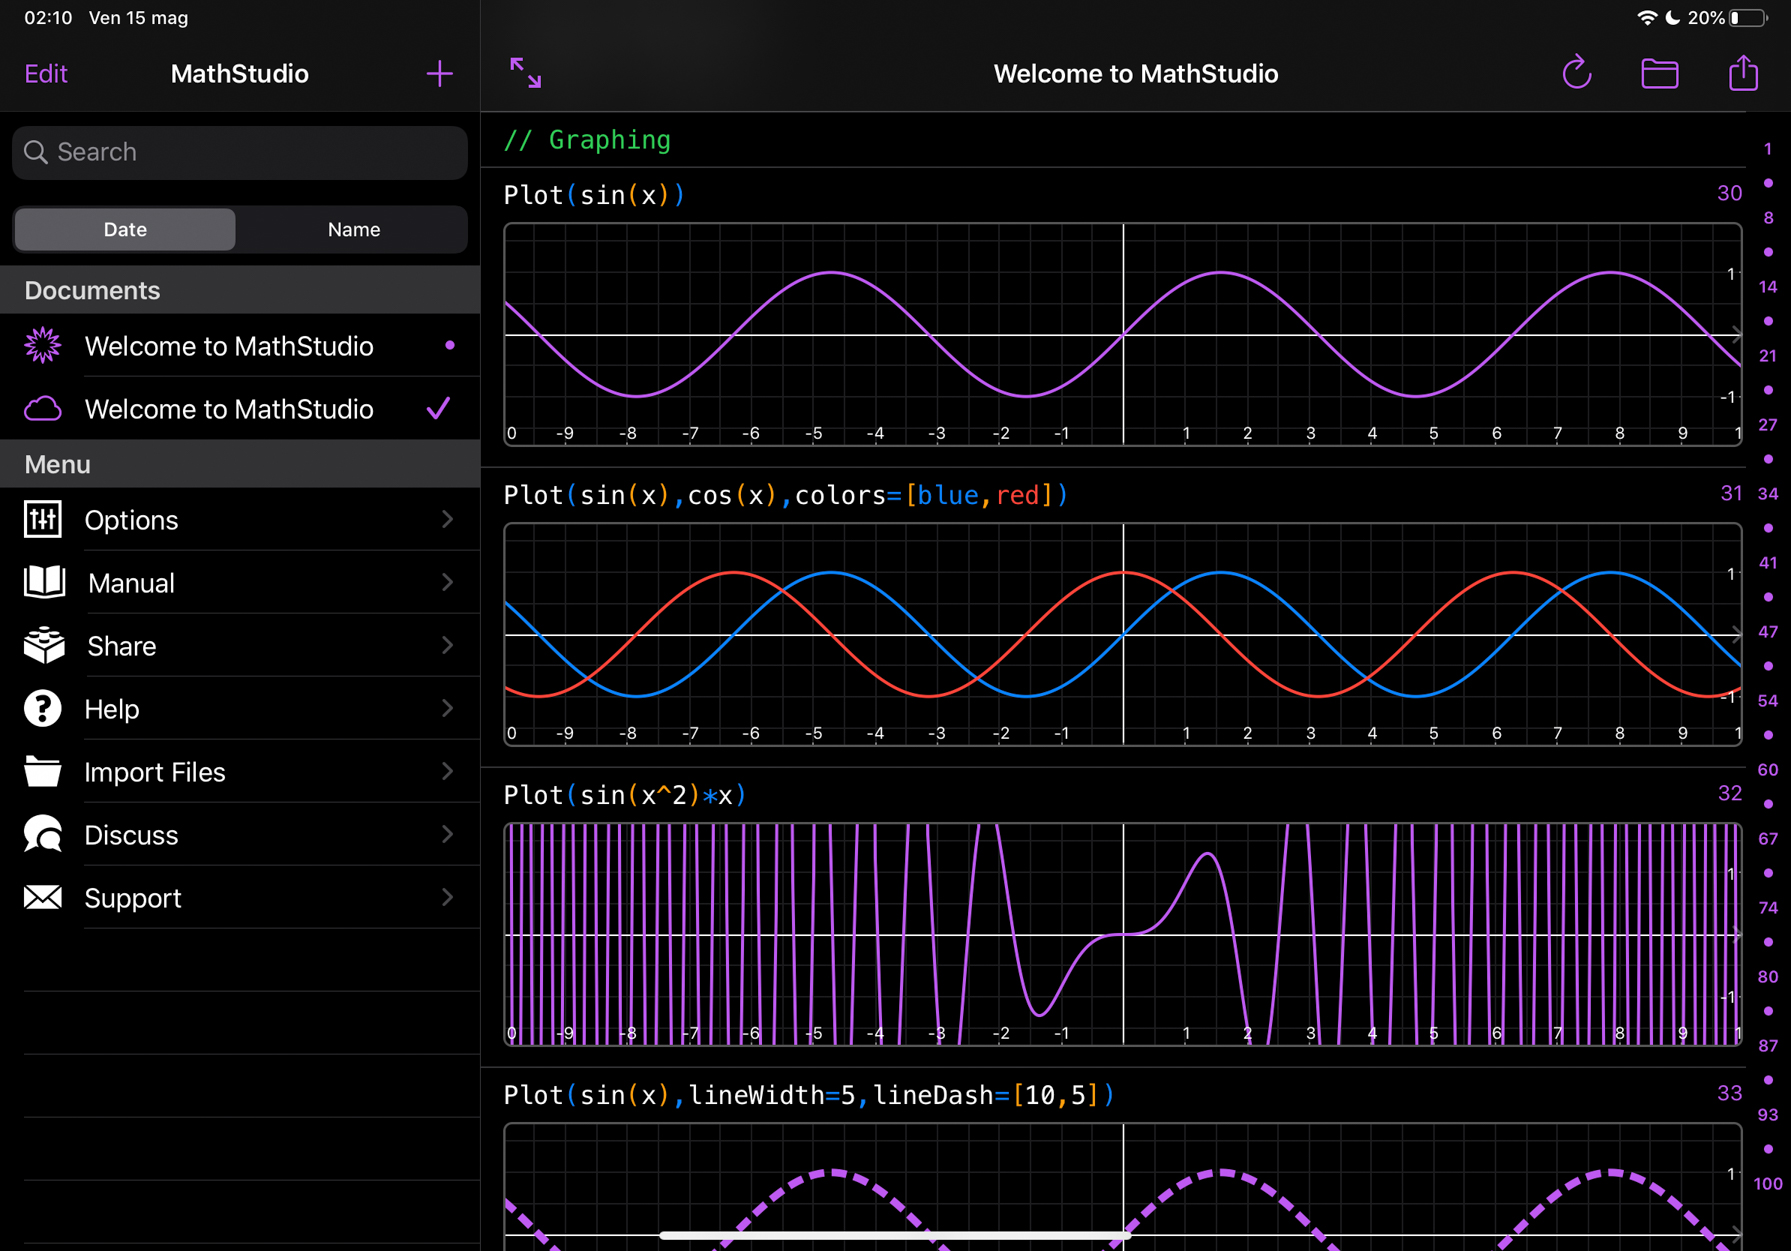Screen dimensions: 1791x1251
Task: Click the Import Files folder icon
Action: pyautogui.click(x=43, y=772)
